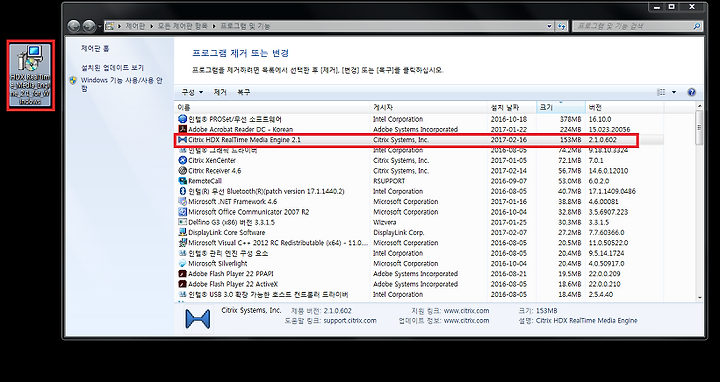Expand the view options dropdown arrow
The image size is (720, 382).
click(x=674, y=92)
